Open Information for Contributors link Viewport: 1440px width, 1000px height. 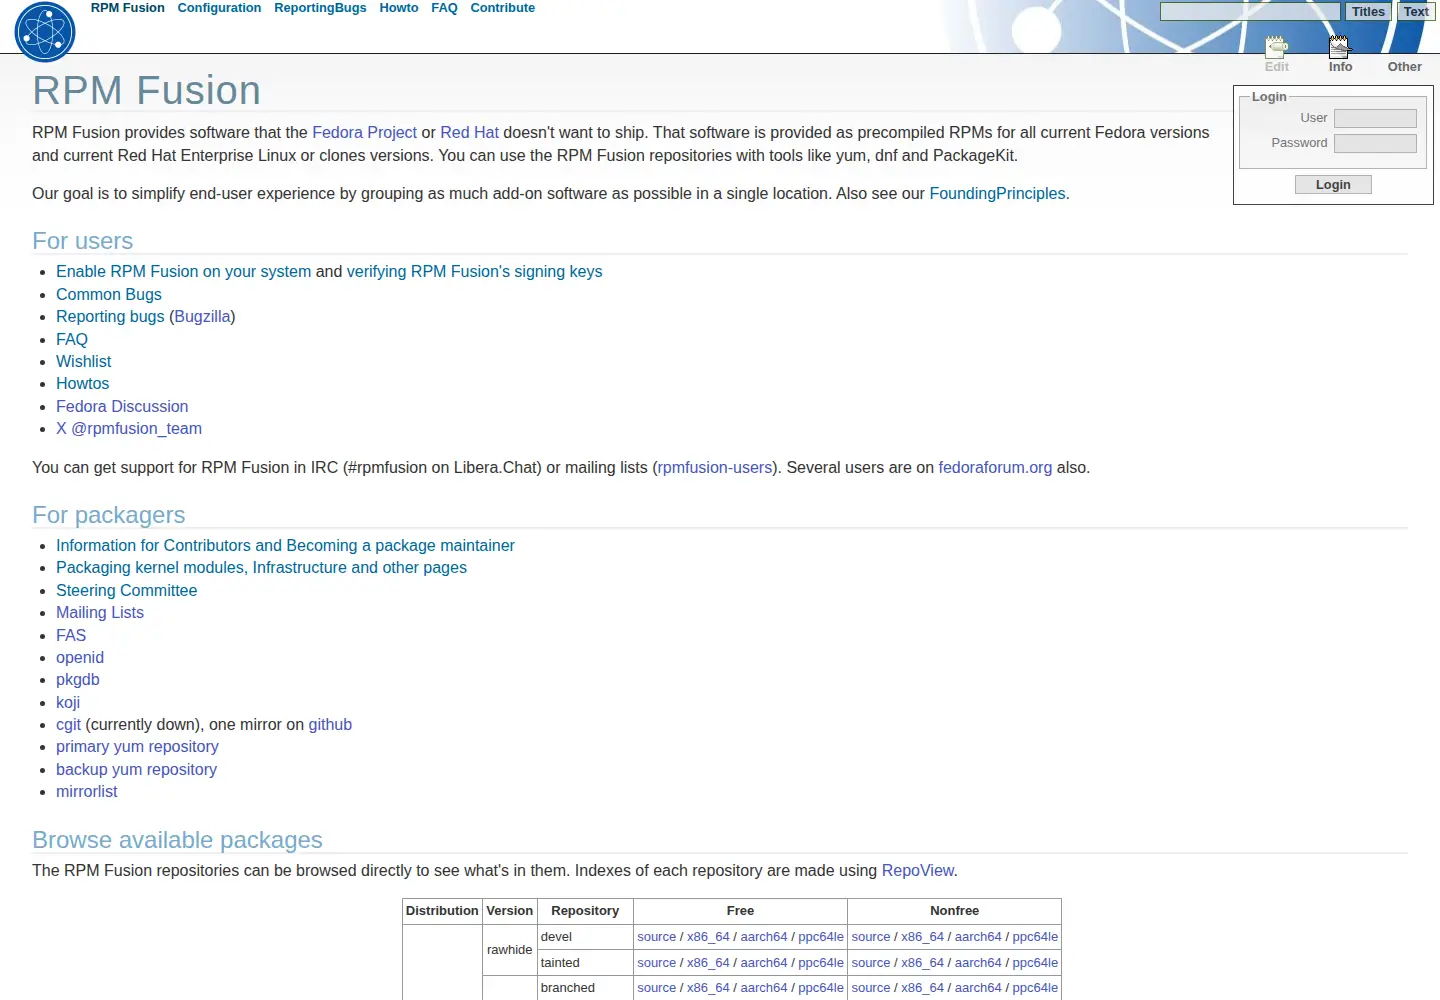point(285,545)
